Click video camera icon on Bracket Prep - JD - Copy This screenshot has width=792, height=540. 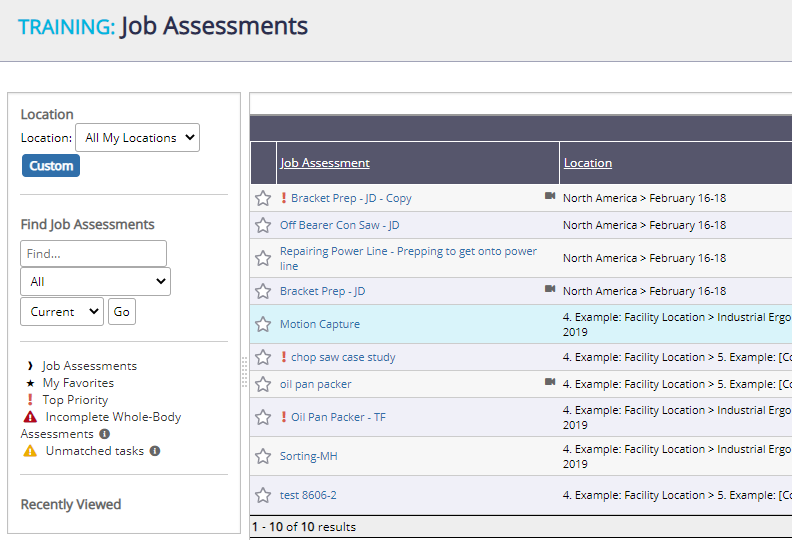(x=550, y=196)
